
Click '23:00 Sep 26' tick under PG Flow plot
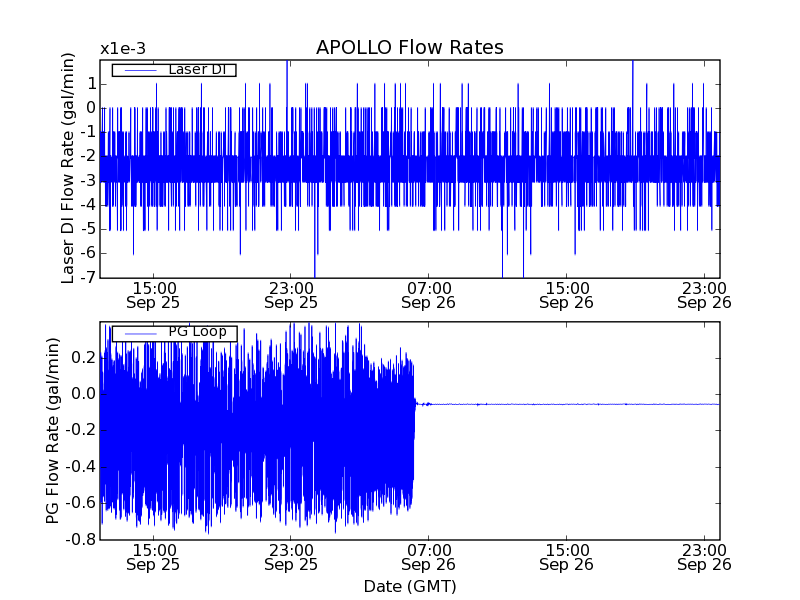704,557
